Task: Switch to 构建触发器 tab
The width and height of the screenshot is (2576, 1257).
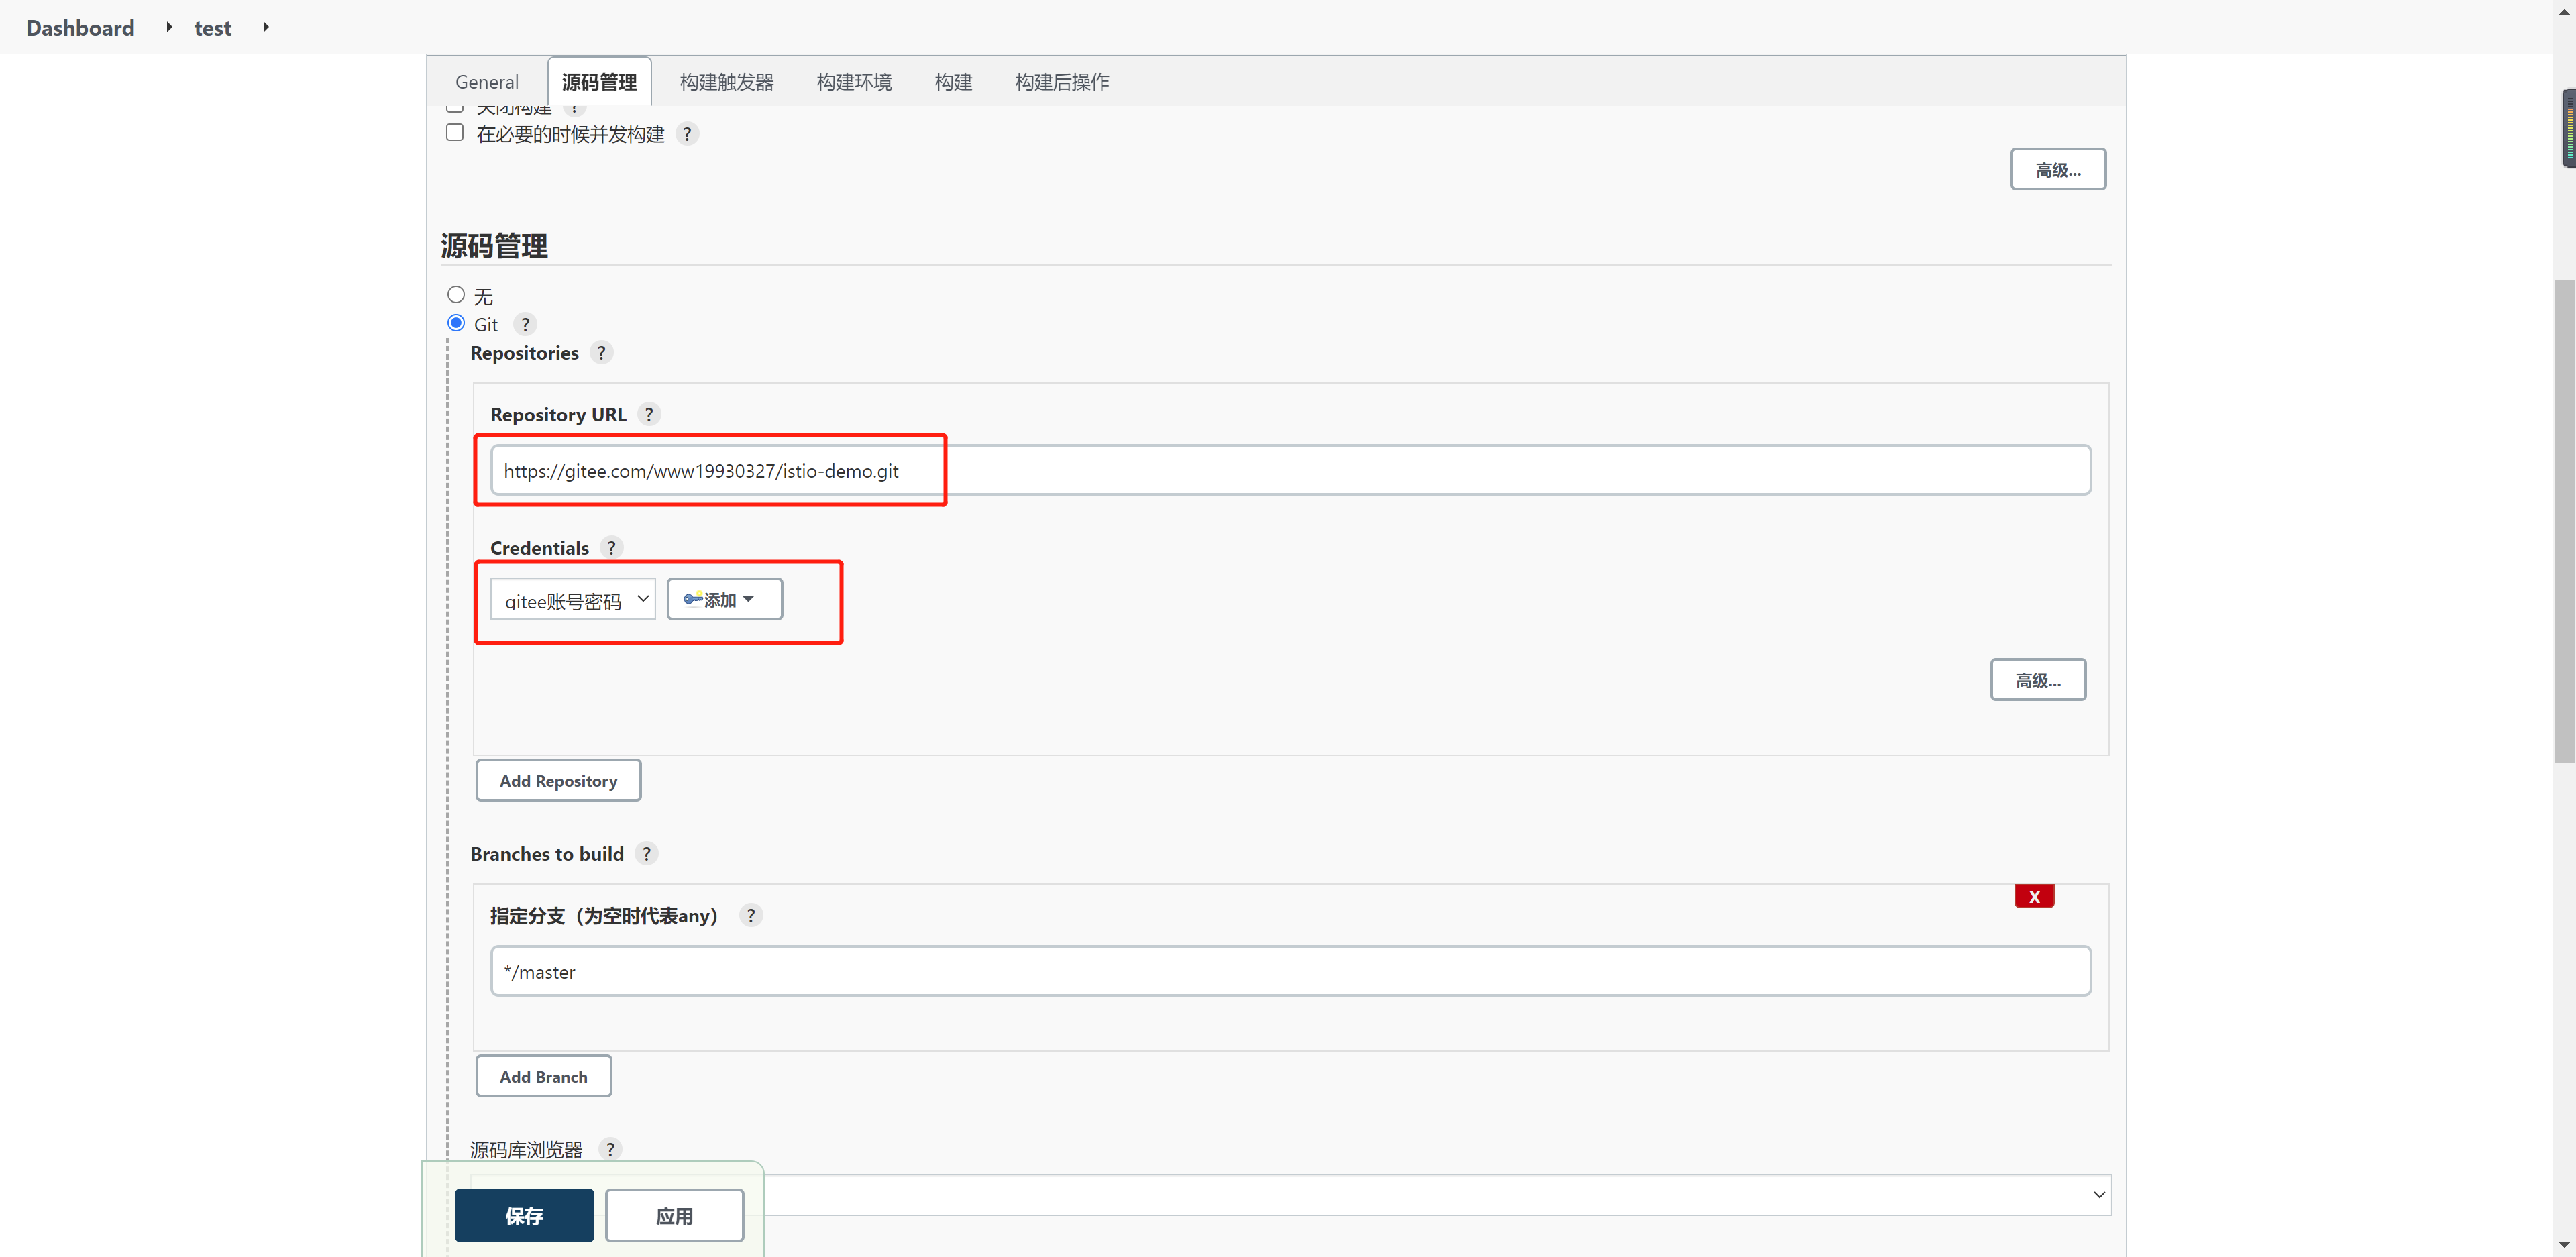Action: pos(726,82)
